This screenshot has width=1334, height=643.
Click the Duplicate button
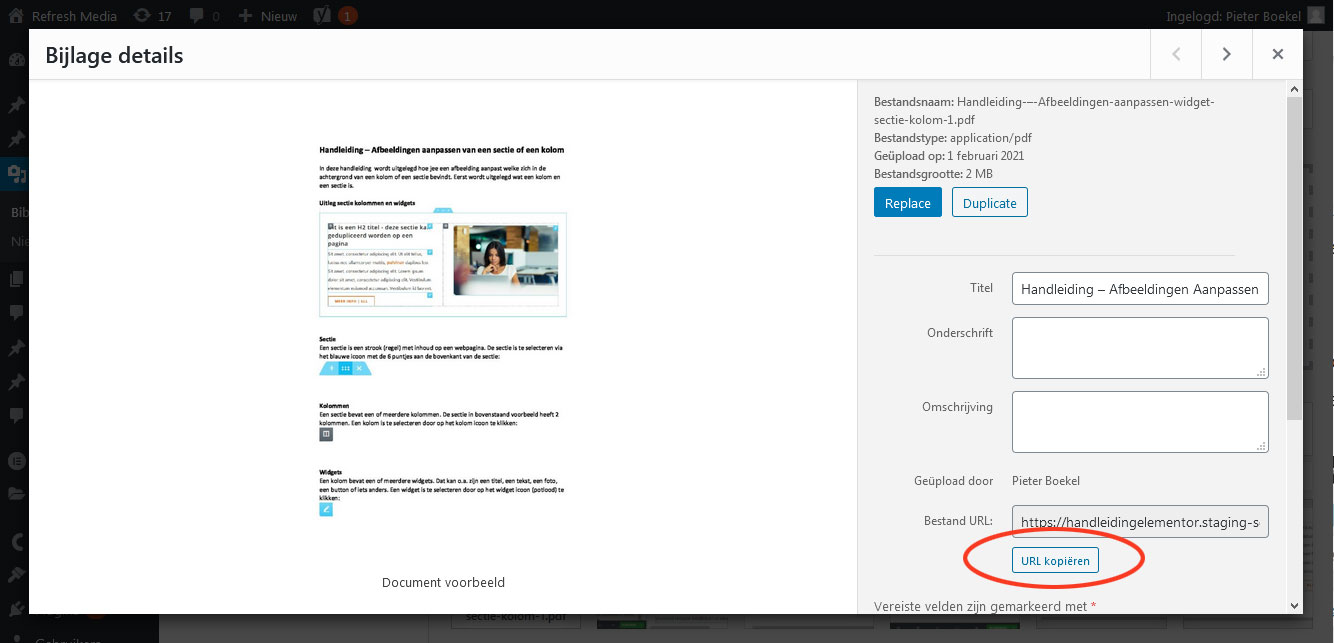(x=989, y=203)
